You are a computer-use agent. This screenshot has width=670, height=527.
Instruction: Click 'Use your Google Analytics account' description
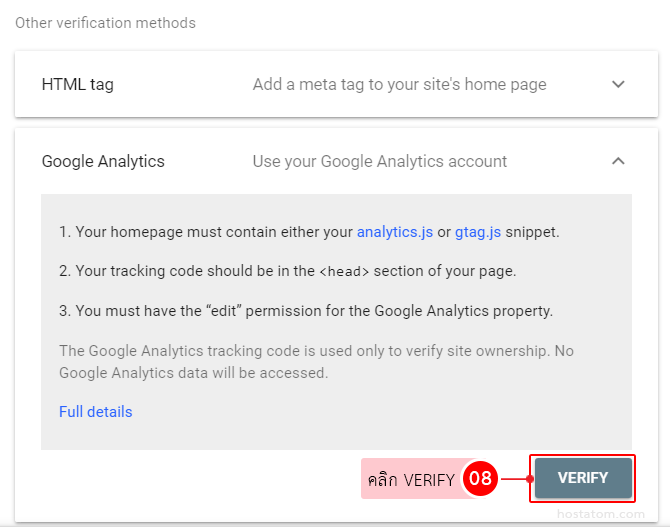[379, 161]
